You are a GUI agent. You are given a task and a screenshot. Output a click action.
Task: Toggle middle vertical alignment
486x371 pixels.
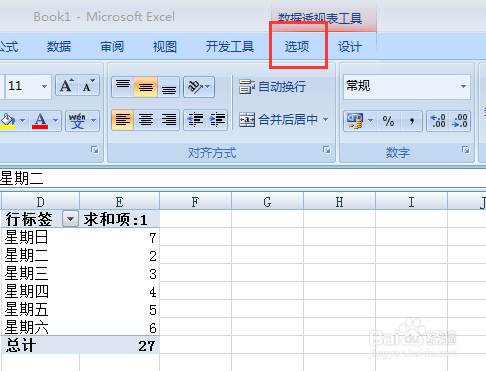[x=146, y=87]
